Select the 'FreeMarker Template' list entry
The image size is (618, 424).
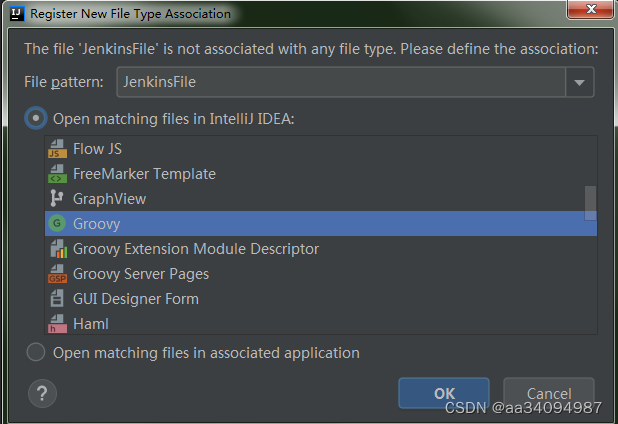pyautogui.click(x=321, y=174)
